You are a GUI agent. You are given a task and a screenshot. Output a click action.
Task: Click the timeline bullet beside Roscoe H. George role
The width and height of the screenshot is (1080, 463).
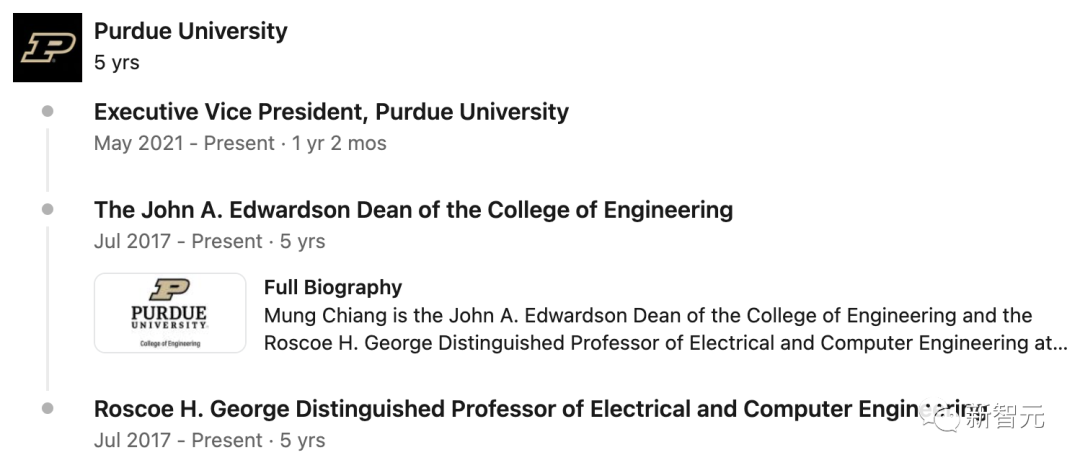pyautogui.click(x=47, y=408)
